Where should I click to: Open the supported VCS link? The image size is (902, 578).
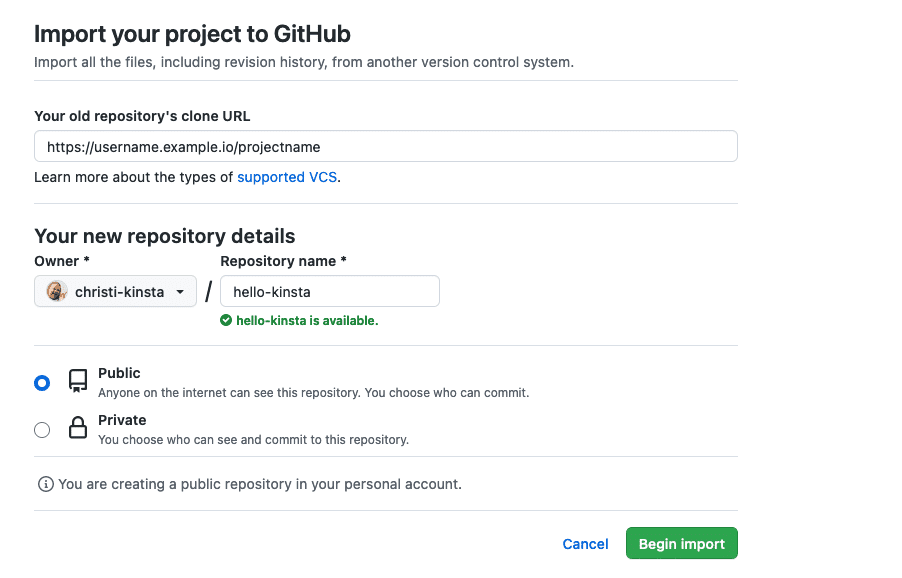[288, 176]
